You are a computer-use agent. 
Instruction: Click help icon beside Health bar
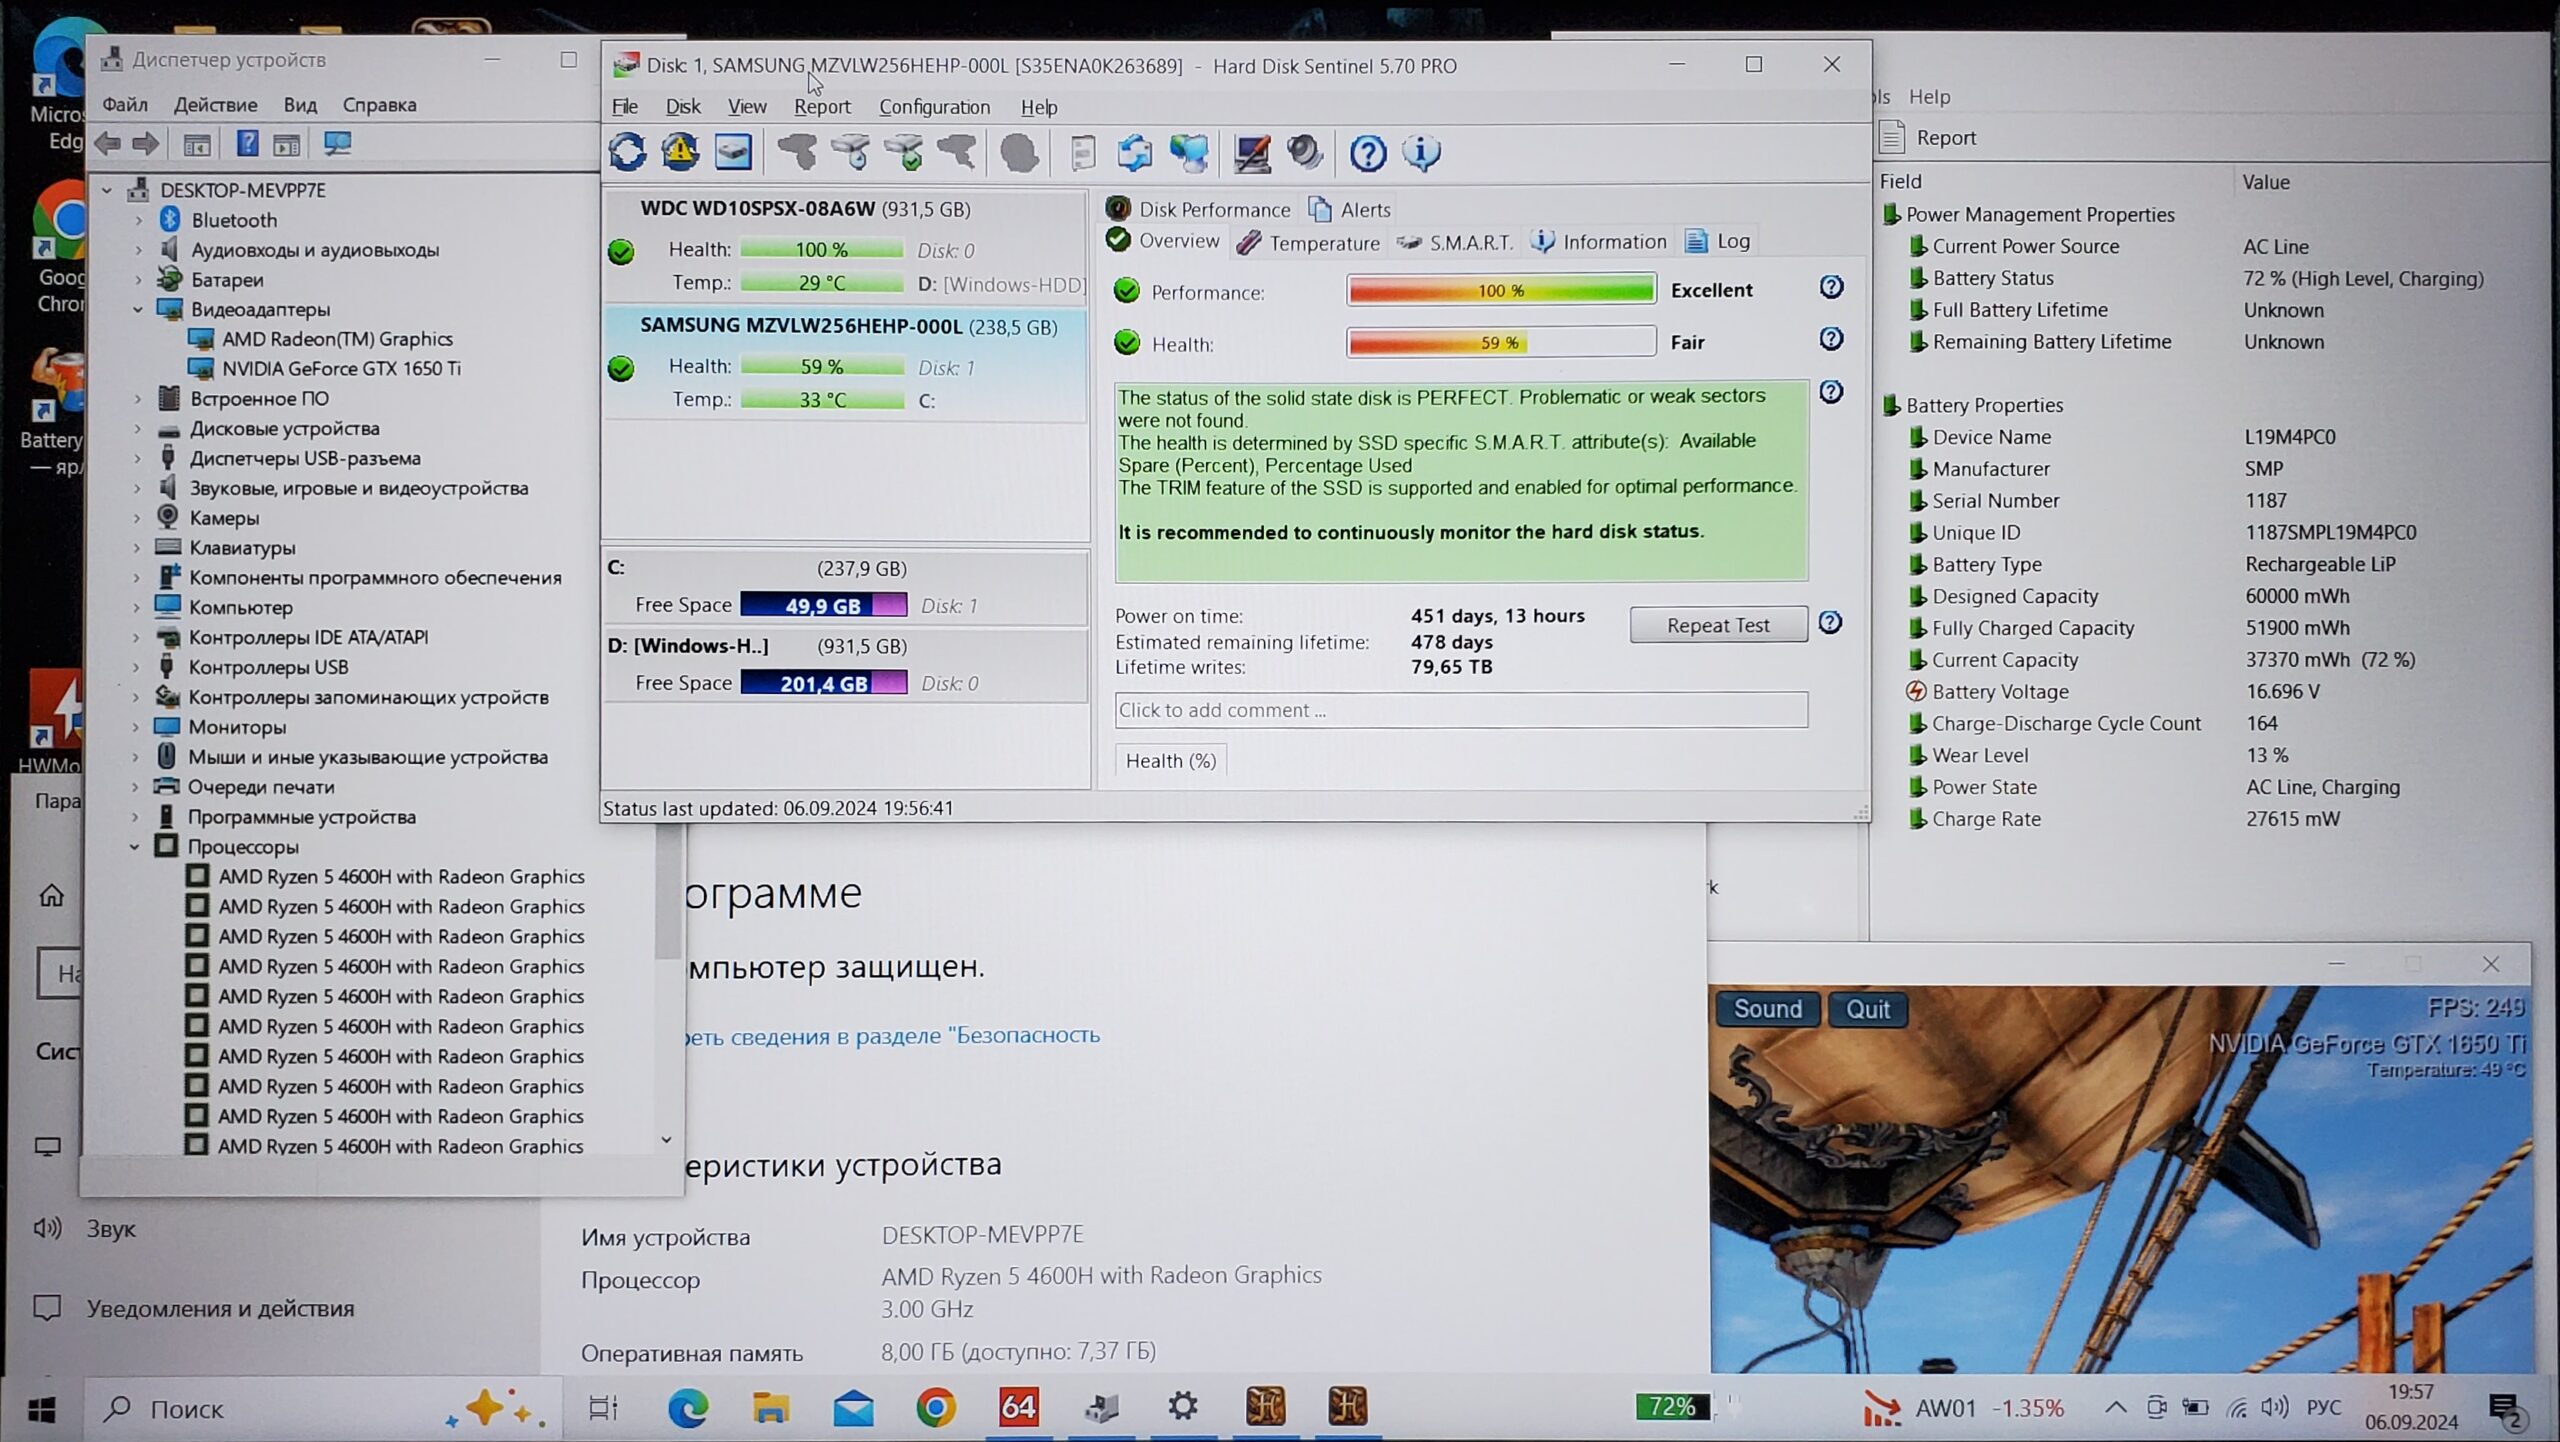pyautogui.click(x=1830, y=340)
